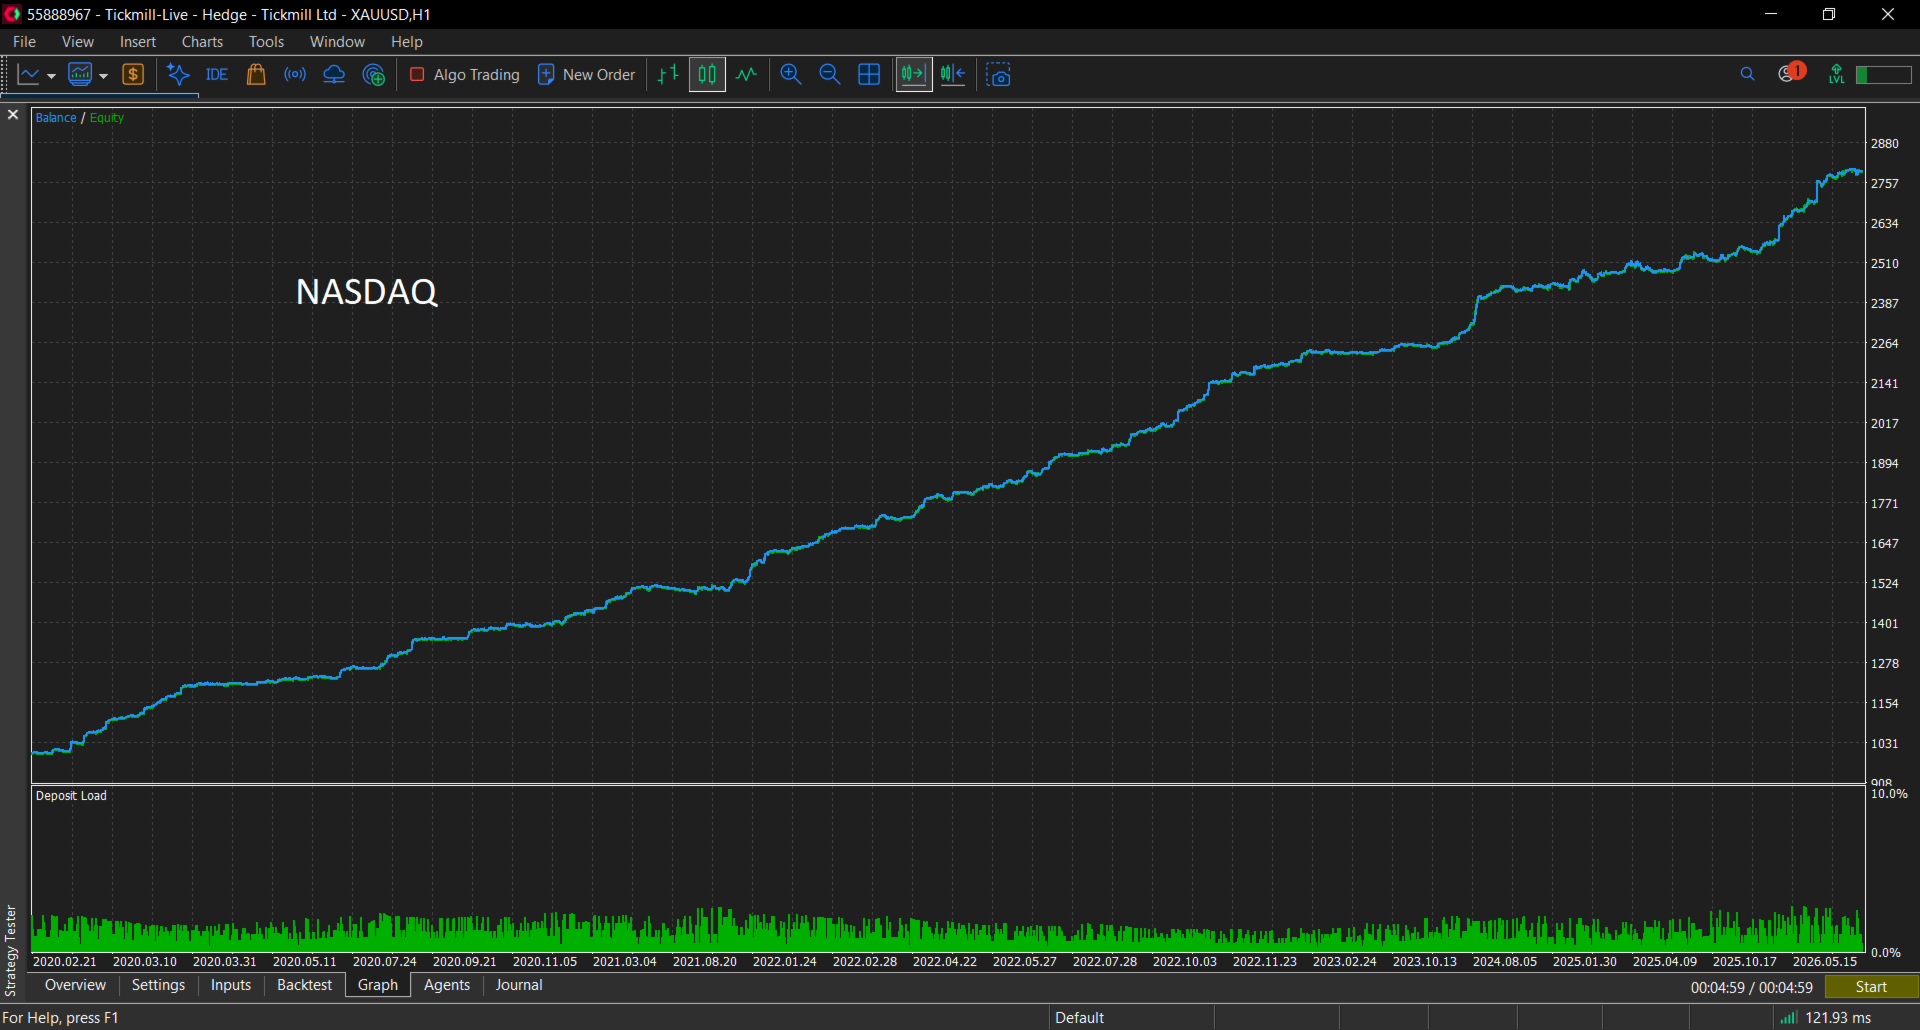Click the tester progress bar at top right

pyautogui.click(x=1884, y=75)
